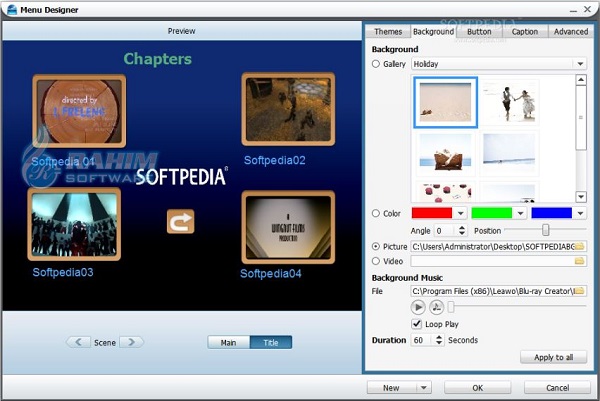This screenshot has height=401, width=600.
Task: Select the dancing couple gallery thumbnail
Action: pyautogui.click(x=509, y=102)
